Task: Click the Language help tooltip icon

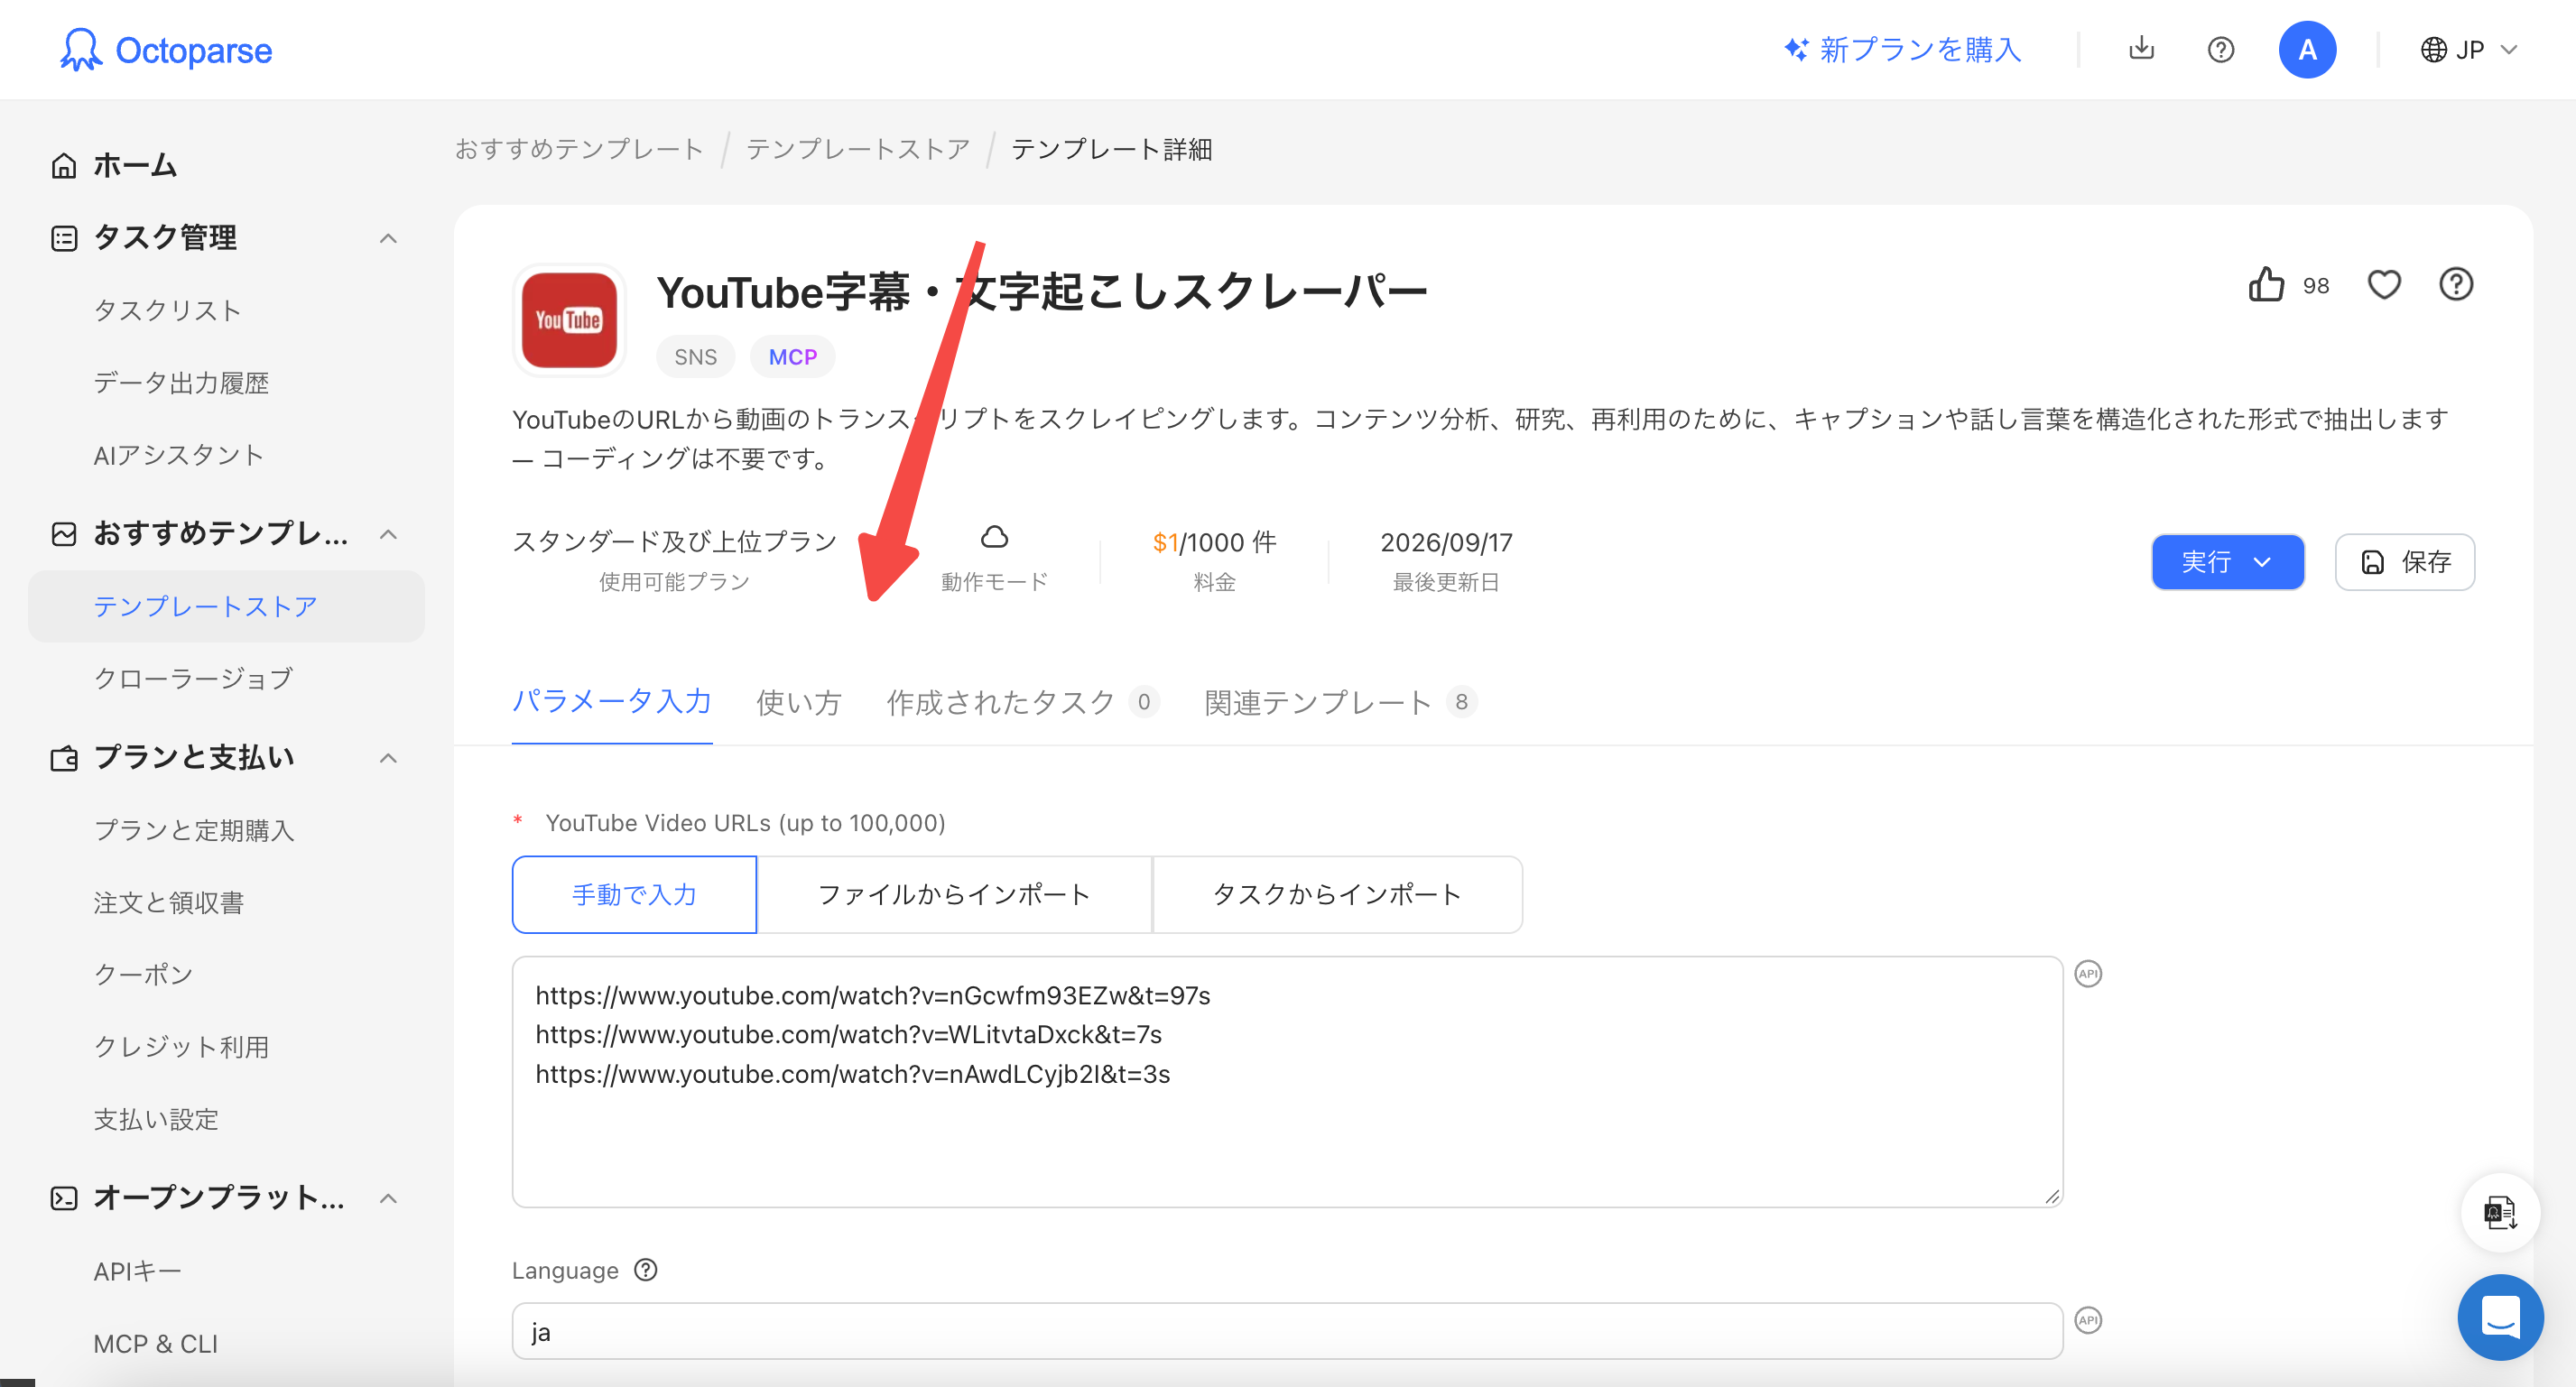Action: tap(646, 1269)
